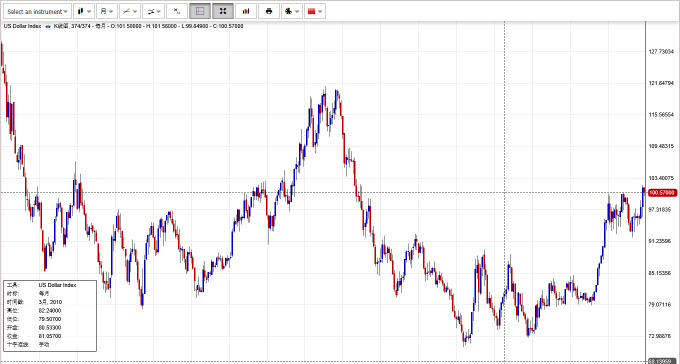Open the indicators dropdown in toolbar
Screen dimensions: 680x364
154,12
